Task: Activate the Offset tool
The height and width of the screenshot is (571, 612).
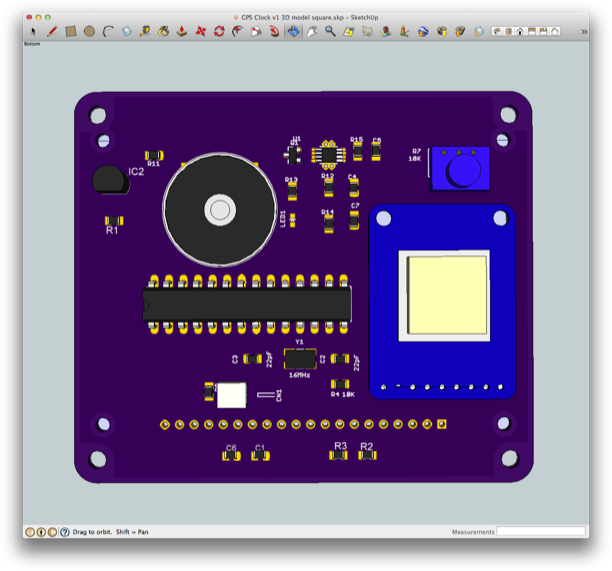Action: [237, 31]
